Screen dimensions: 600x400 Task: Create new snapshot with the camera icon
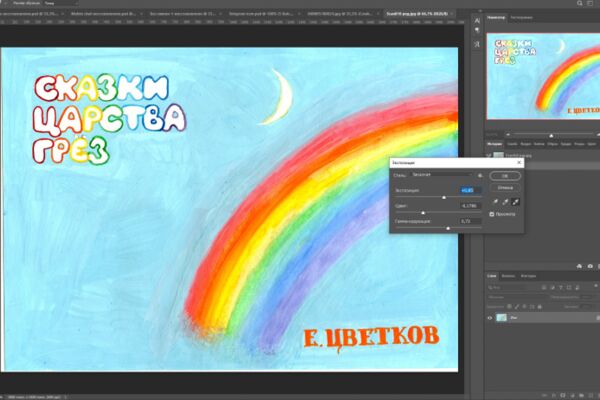tap(590, 266)
